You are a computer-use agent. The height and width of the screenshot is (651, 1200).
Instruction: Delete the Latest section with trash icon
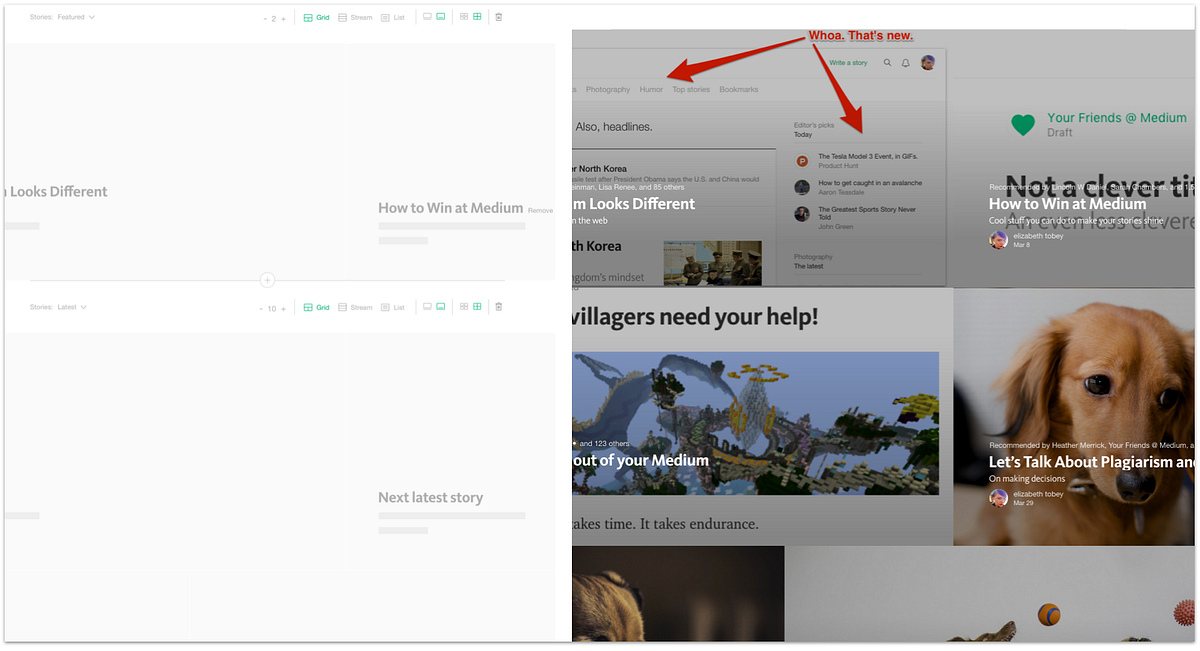[499, 306]
